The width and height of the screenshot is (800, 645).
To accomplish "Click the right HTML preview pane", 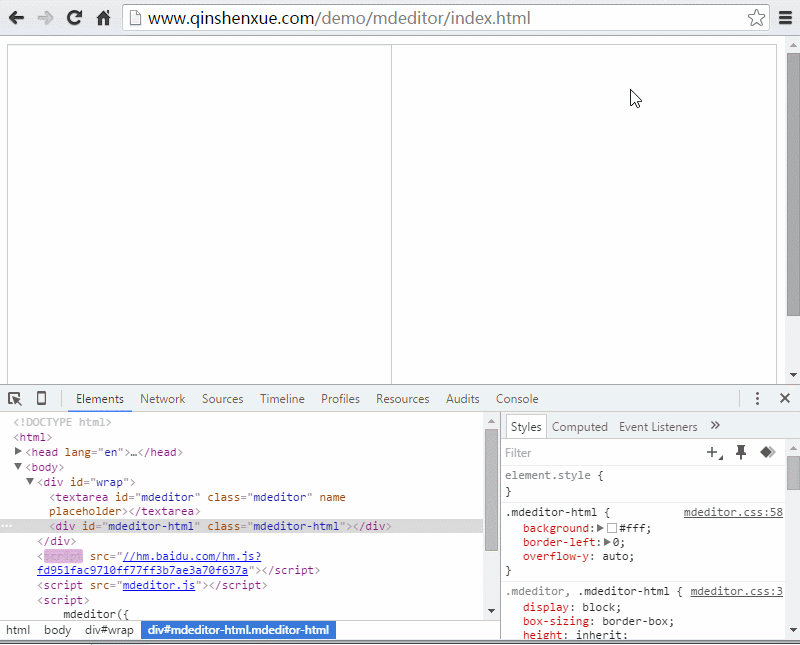I will [584, 214].
